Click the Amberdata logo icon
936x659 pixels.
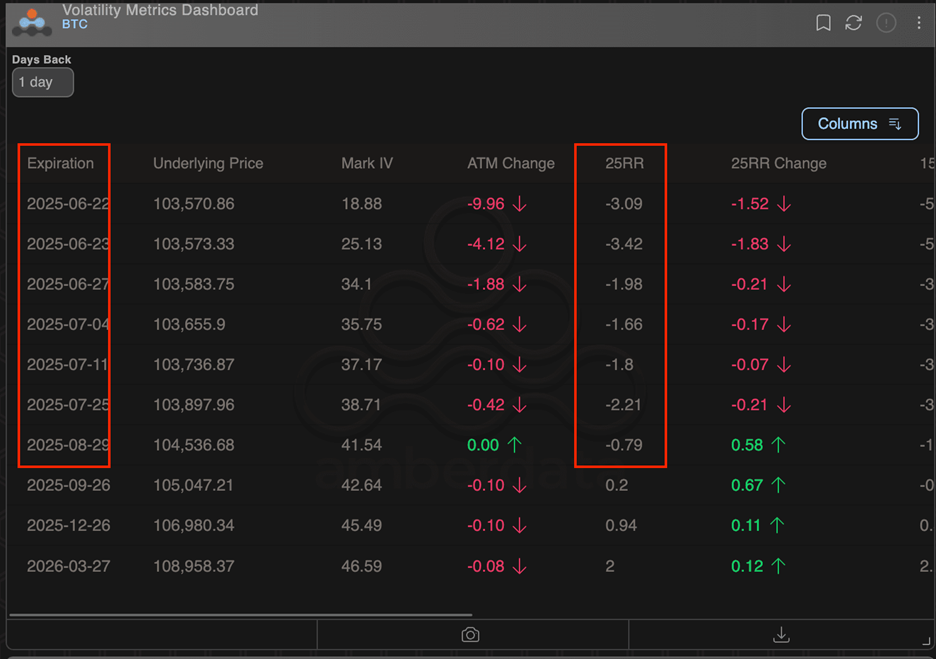32,23
